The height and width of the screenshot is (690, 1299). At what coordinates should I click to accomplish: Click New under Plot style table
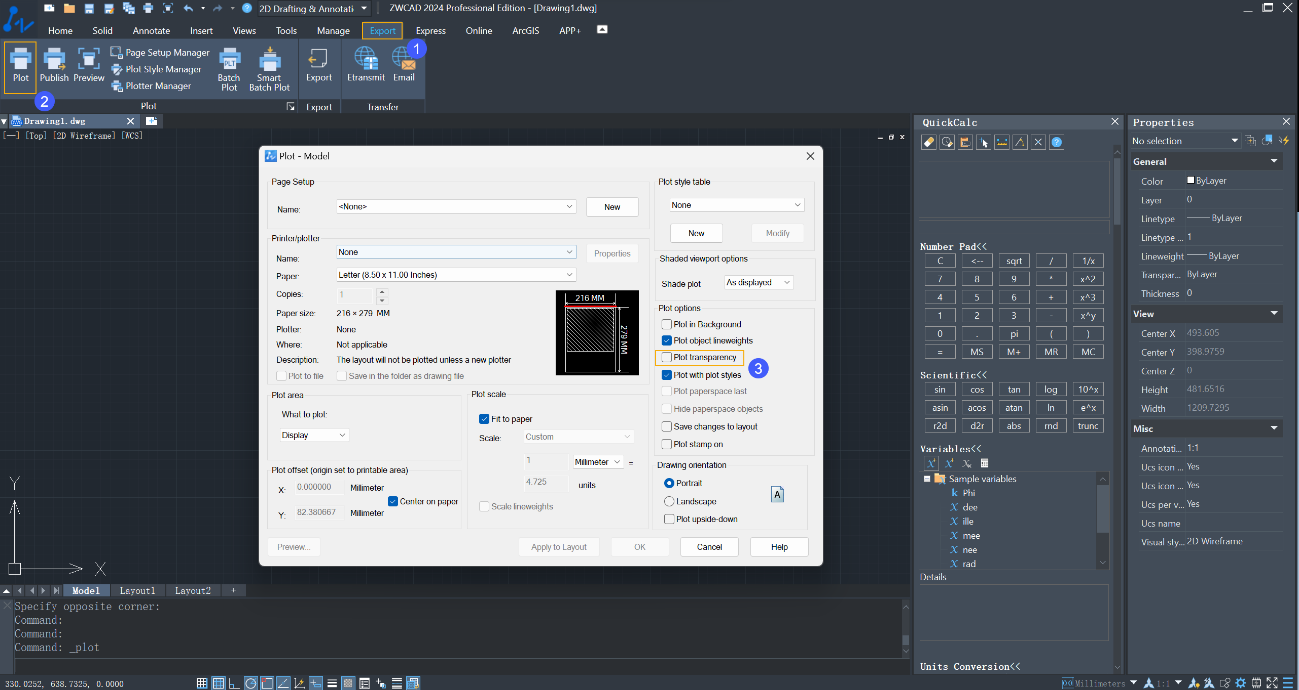point(696,233)
